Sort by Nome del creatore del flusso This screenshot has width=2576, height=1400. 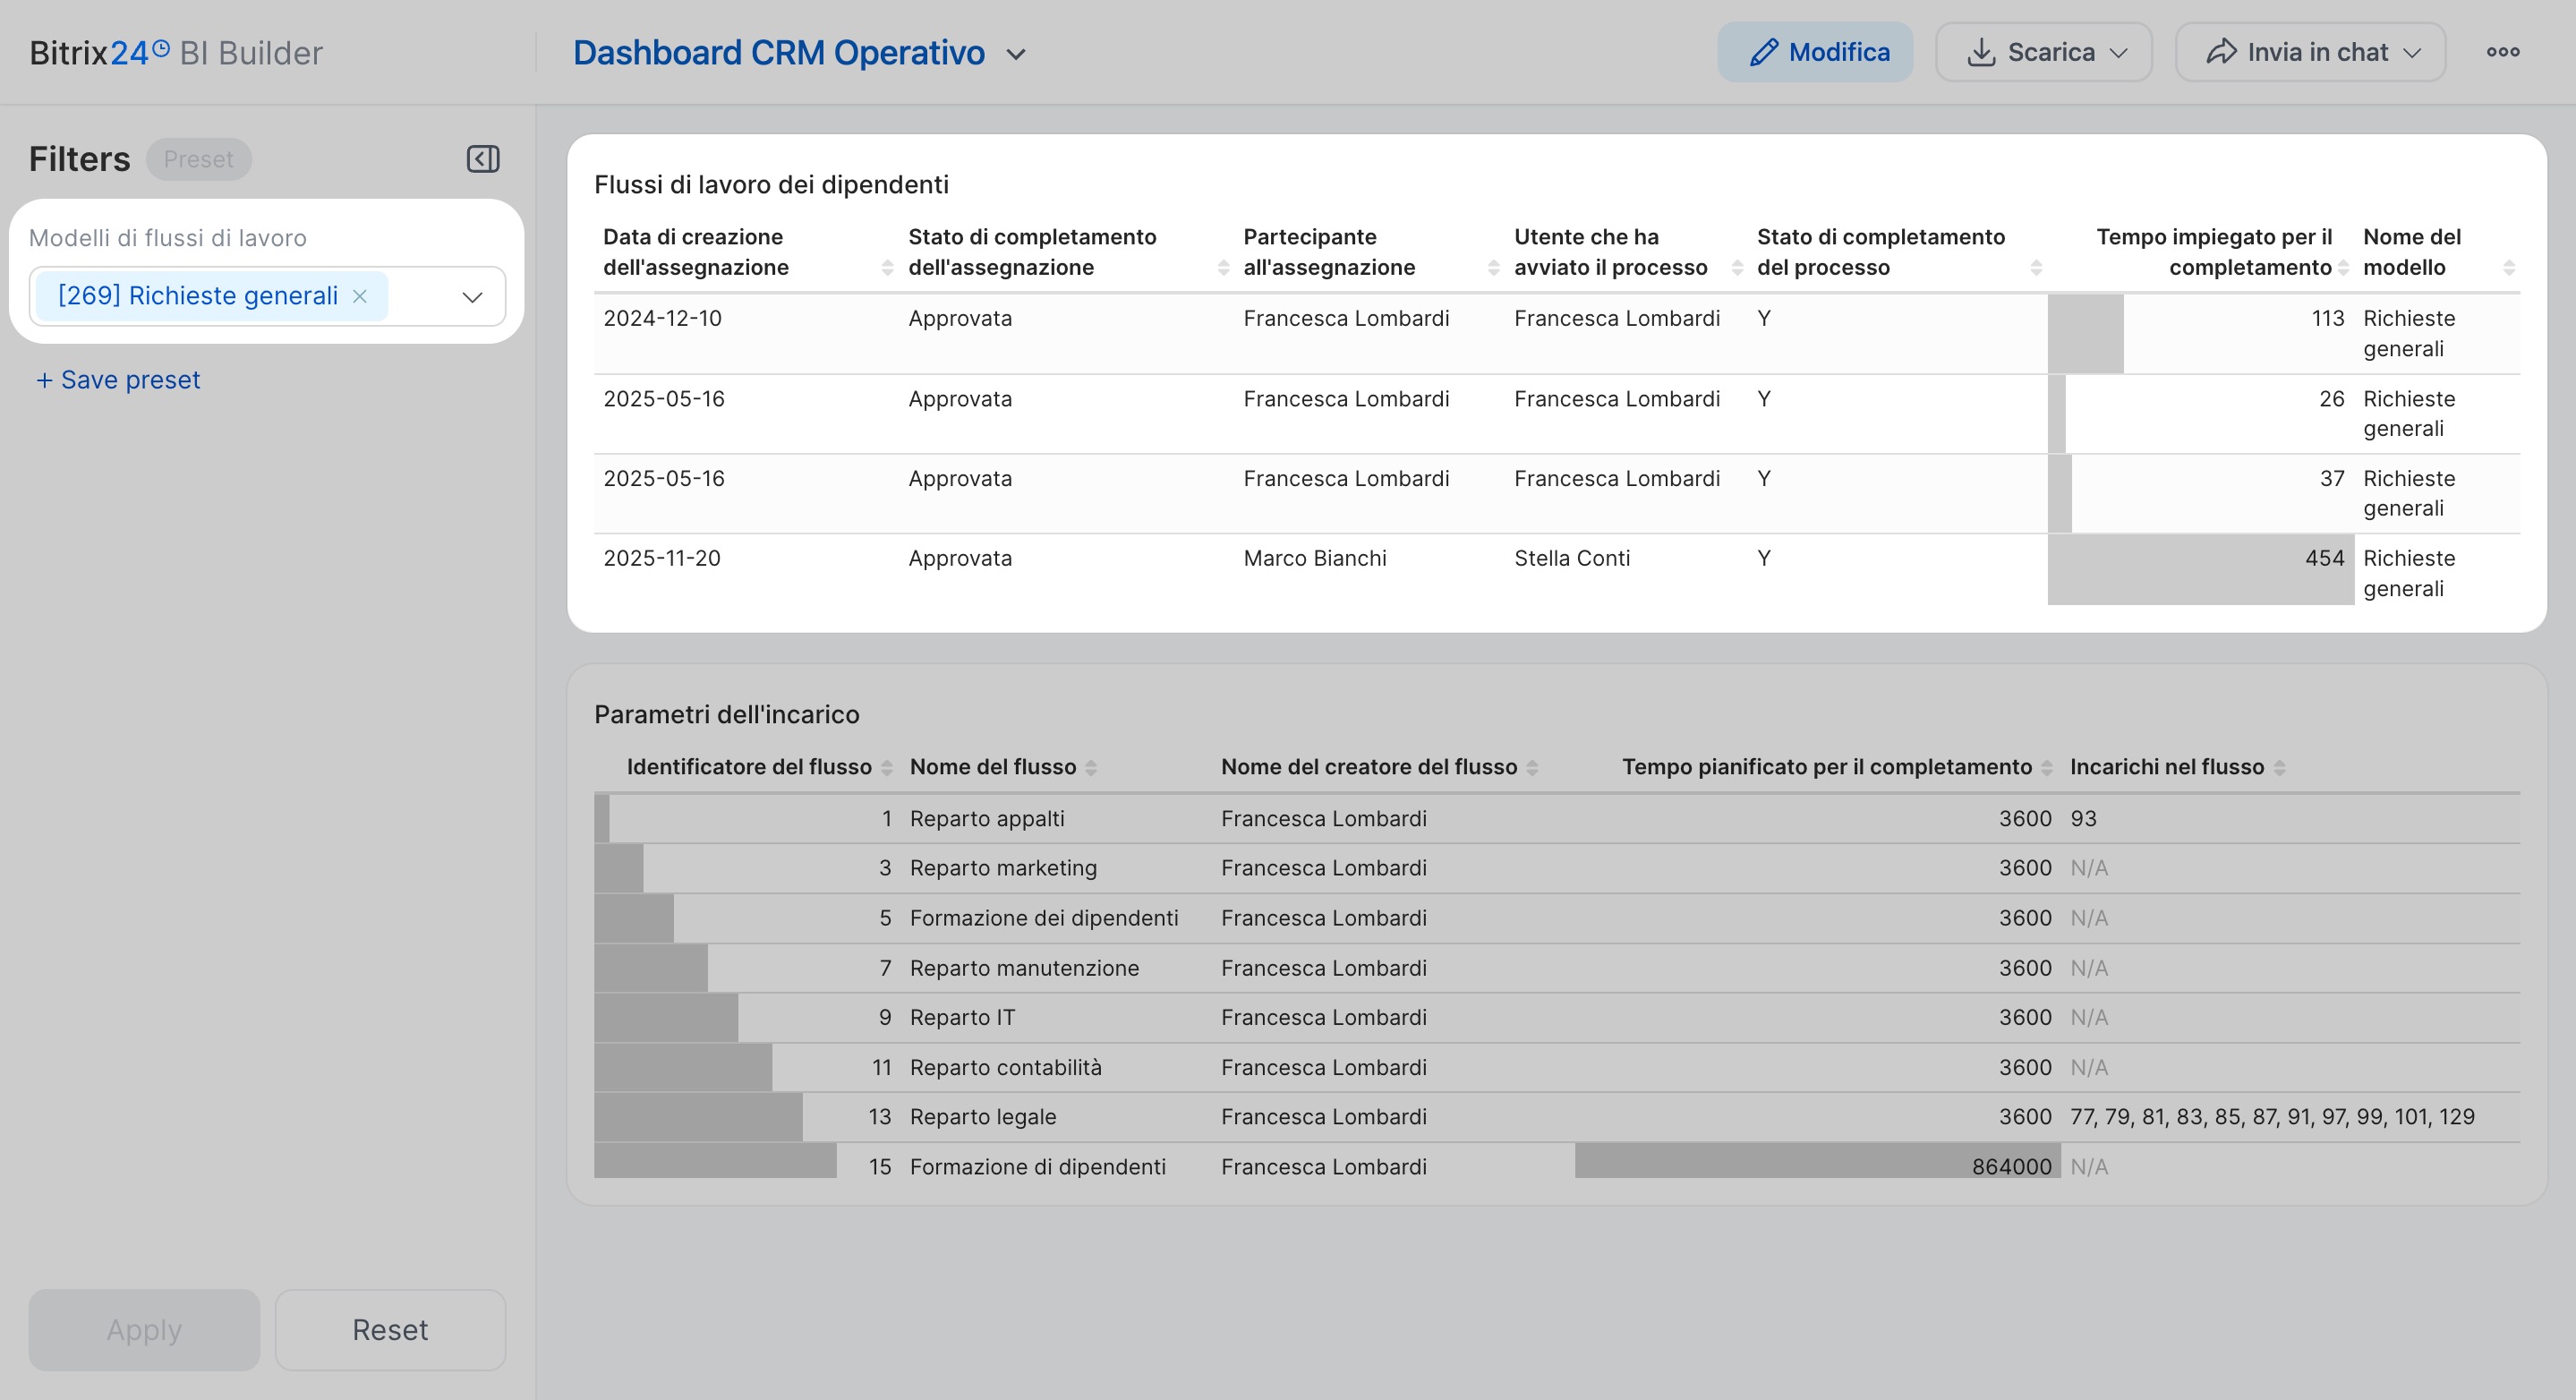(1532, 768)
